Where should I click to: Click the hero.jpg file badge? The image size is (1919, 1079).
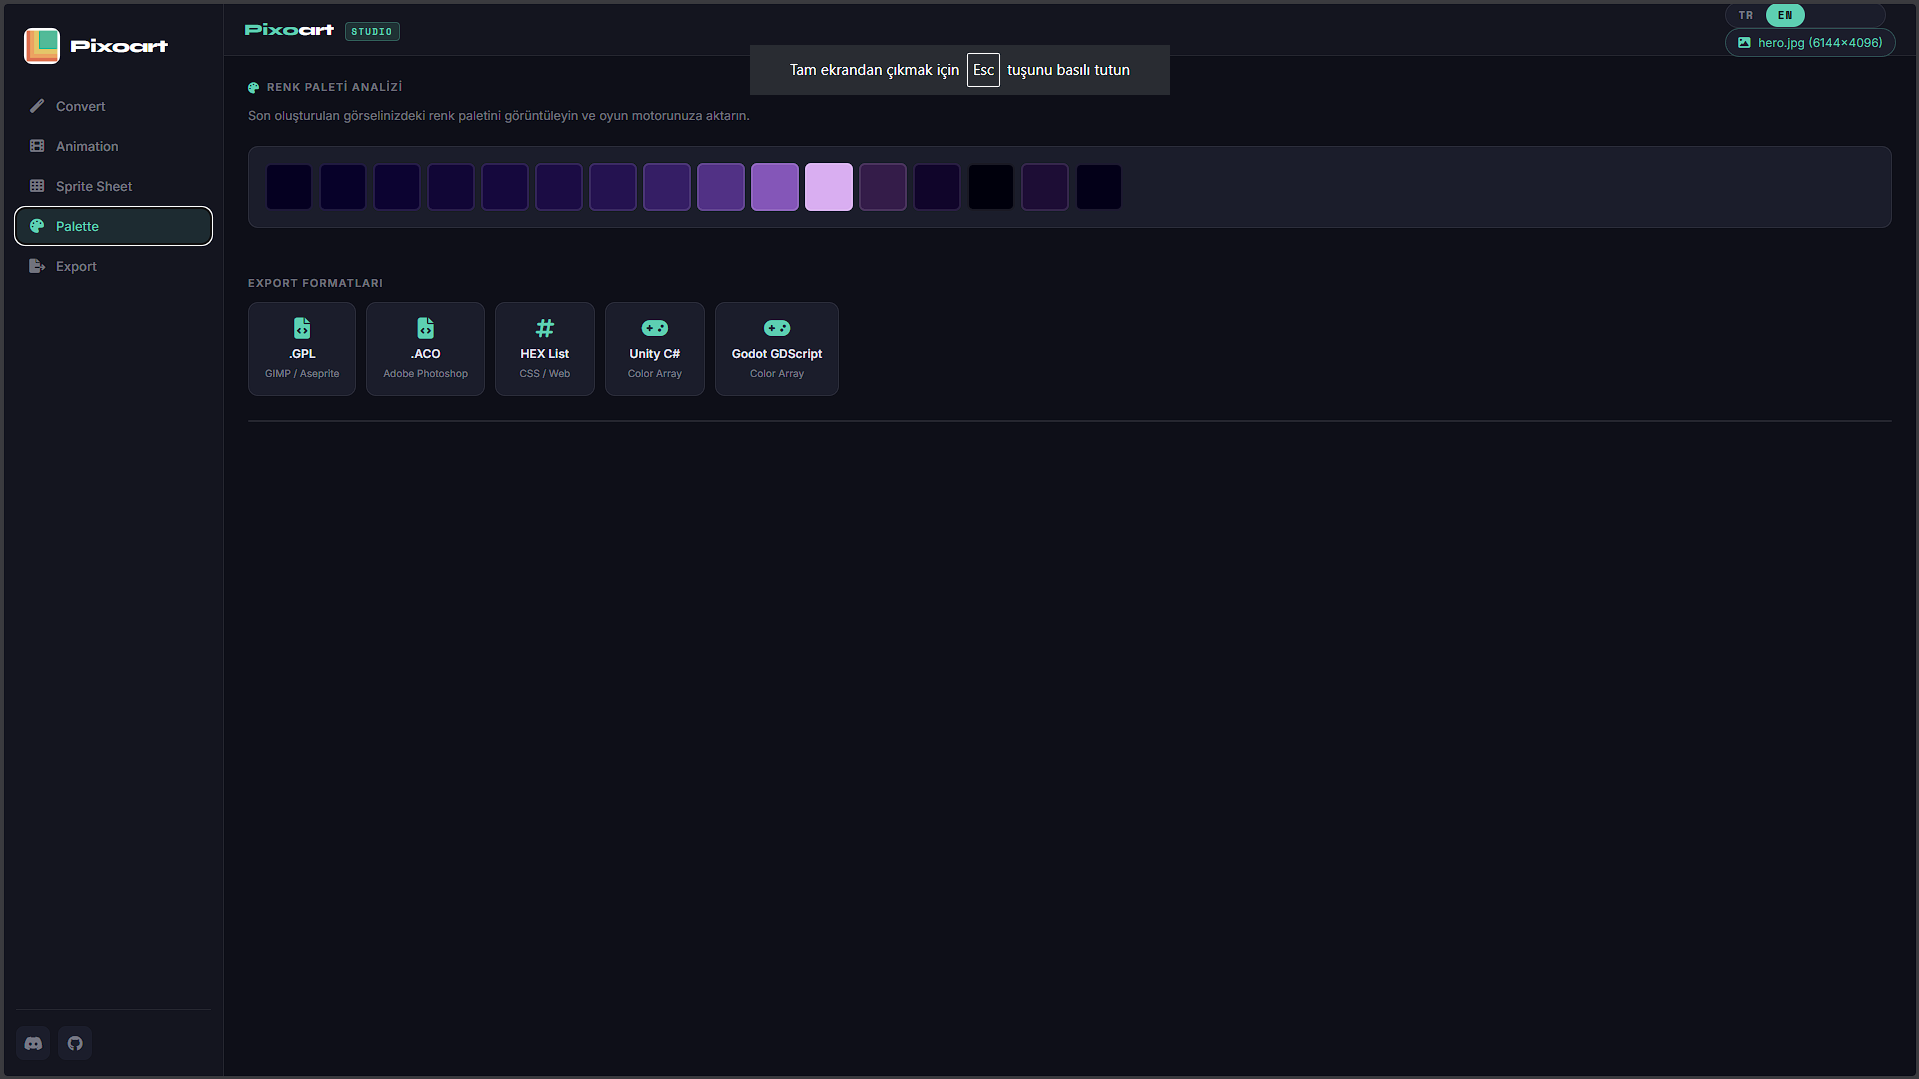pyautogui.click(x=1810, y=43)
